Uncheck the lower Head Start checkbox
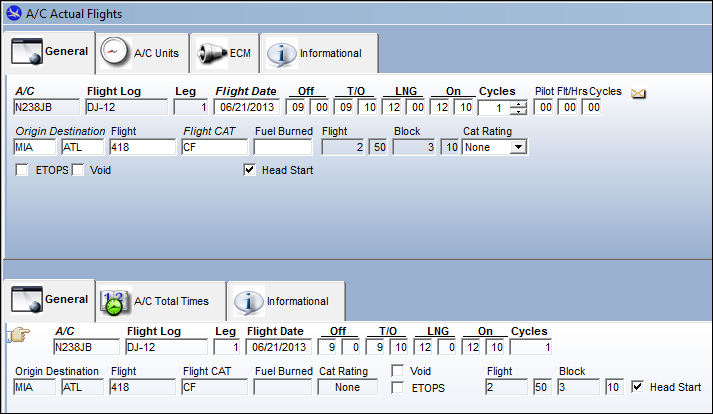 (x=638, y=387)
